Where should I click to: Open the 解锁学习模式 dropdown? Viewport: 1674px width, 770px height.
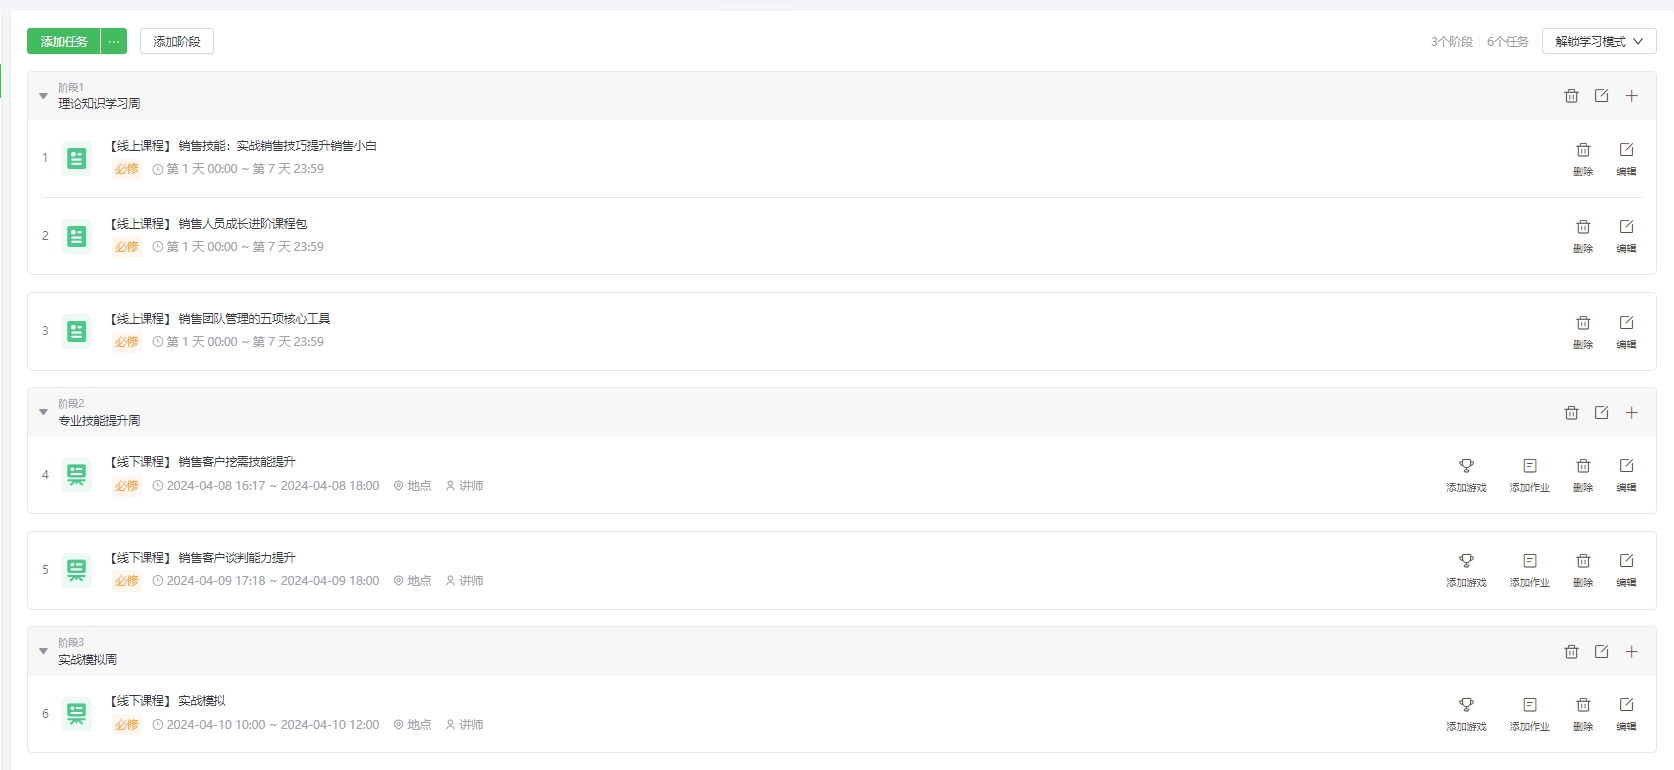pos(1599,41)
